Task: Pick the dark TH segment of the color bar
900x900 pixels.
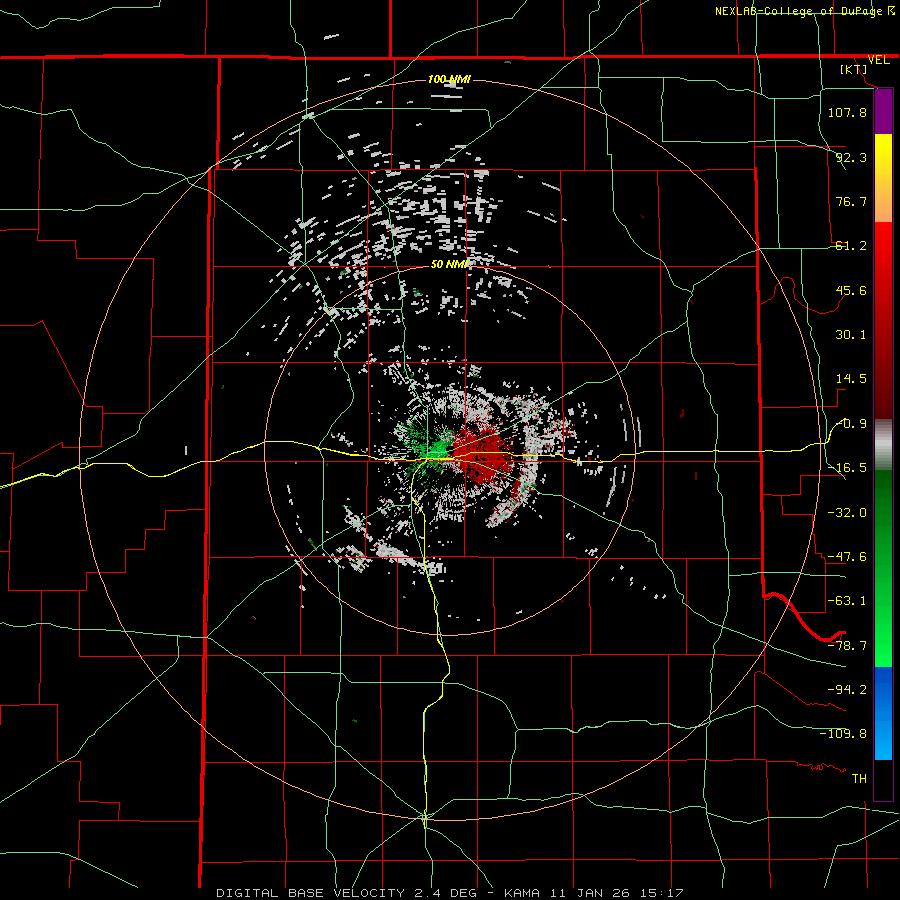Action: pos(883,779)
